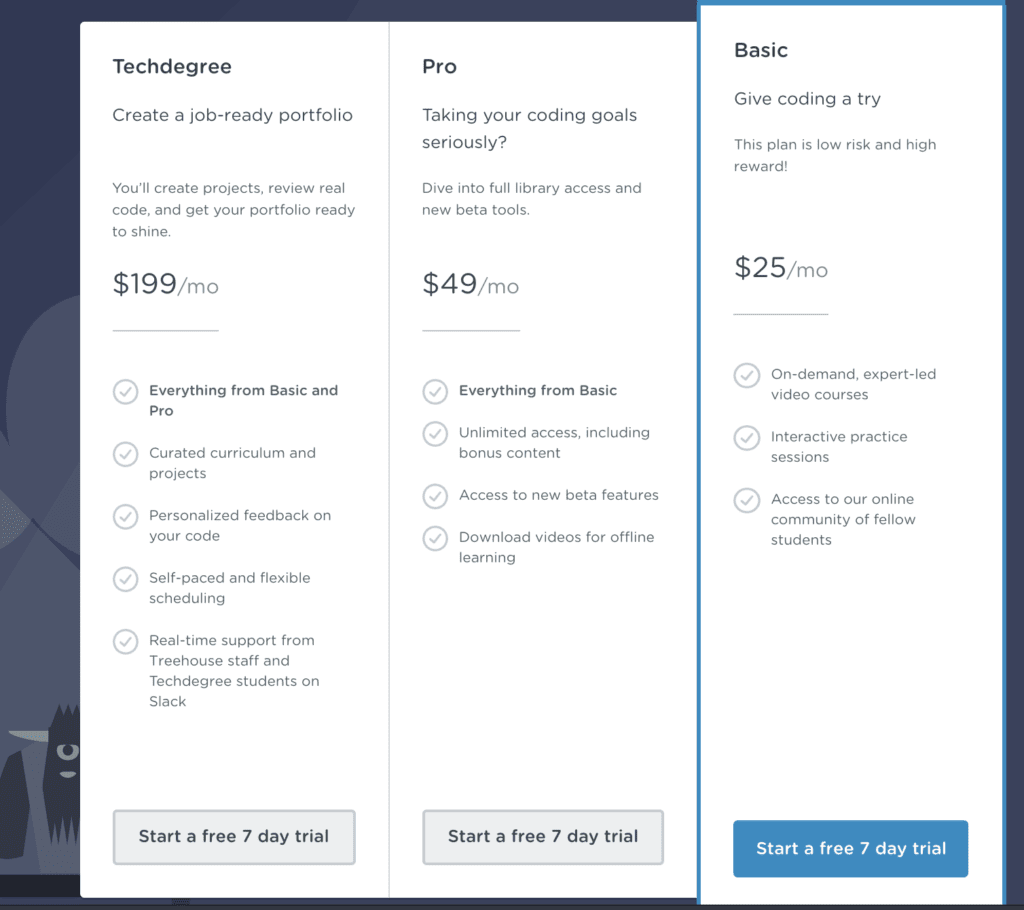This screenshot has height=910, width=1024.
Task: Click checkmark beside Everything from Basic and Pro
Action: [125, 392]
